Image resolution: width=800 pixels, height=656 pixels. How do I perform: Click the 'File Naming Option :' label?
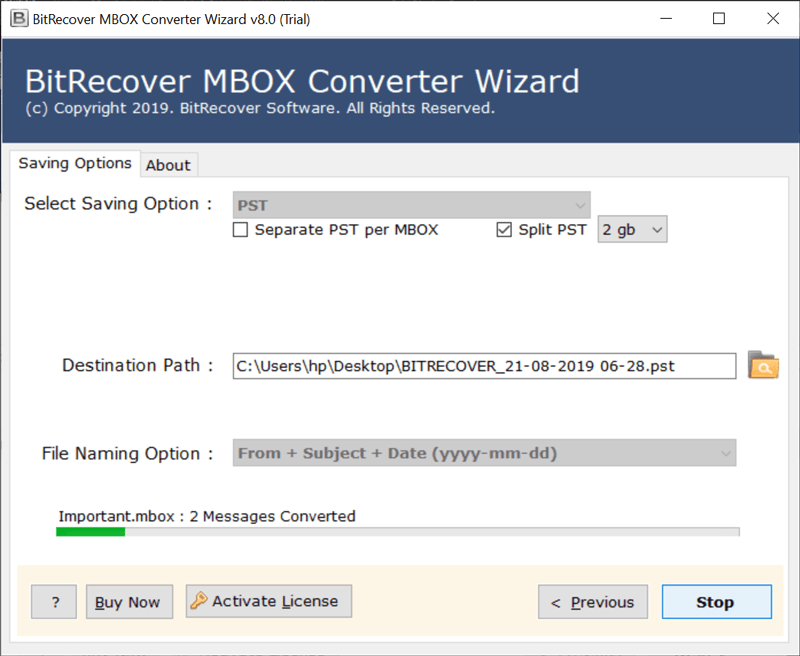128,453
